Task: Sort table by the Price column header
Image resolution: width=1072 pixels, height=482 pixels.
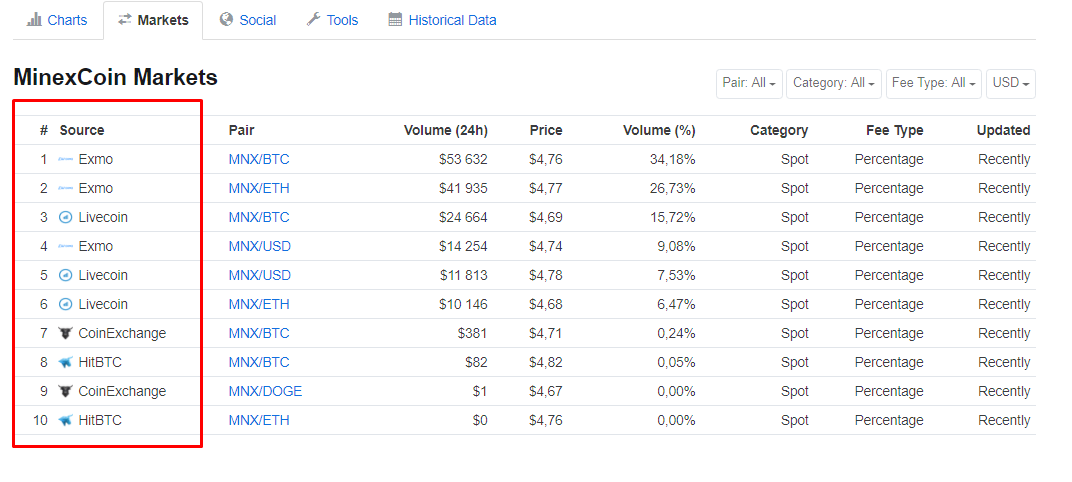Action: (x=546, y=130)
